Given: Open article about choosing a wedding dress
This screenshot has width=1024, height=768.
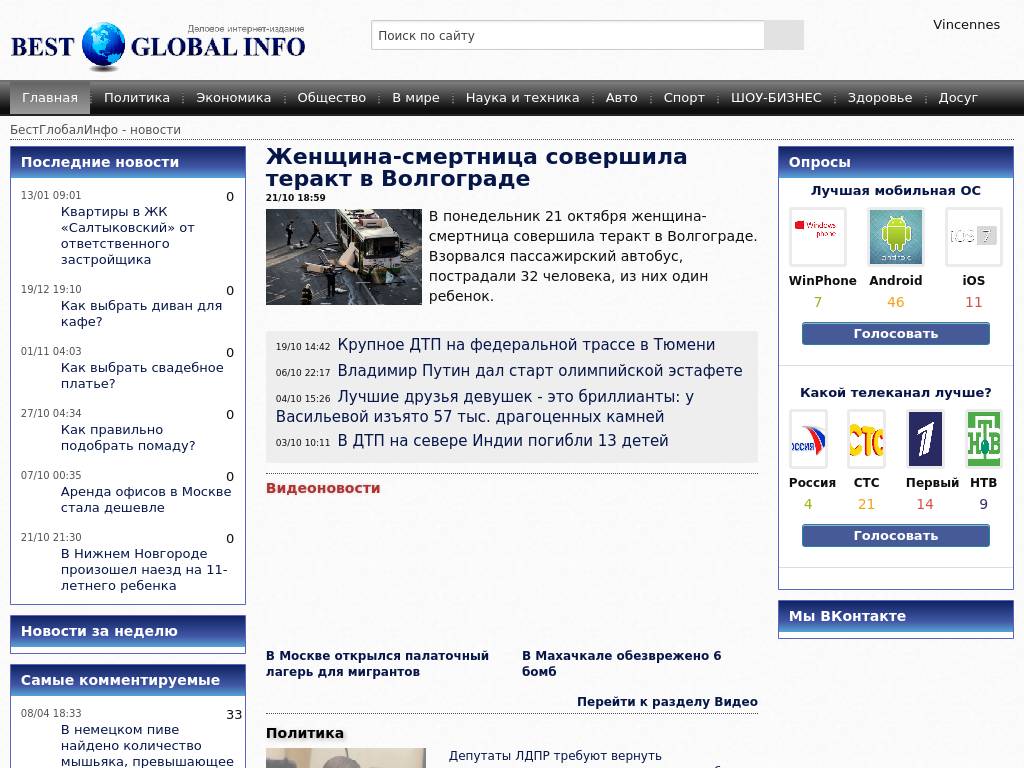Looking at the screenshot, I should pos(142,376).
